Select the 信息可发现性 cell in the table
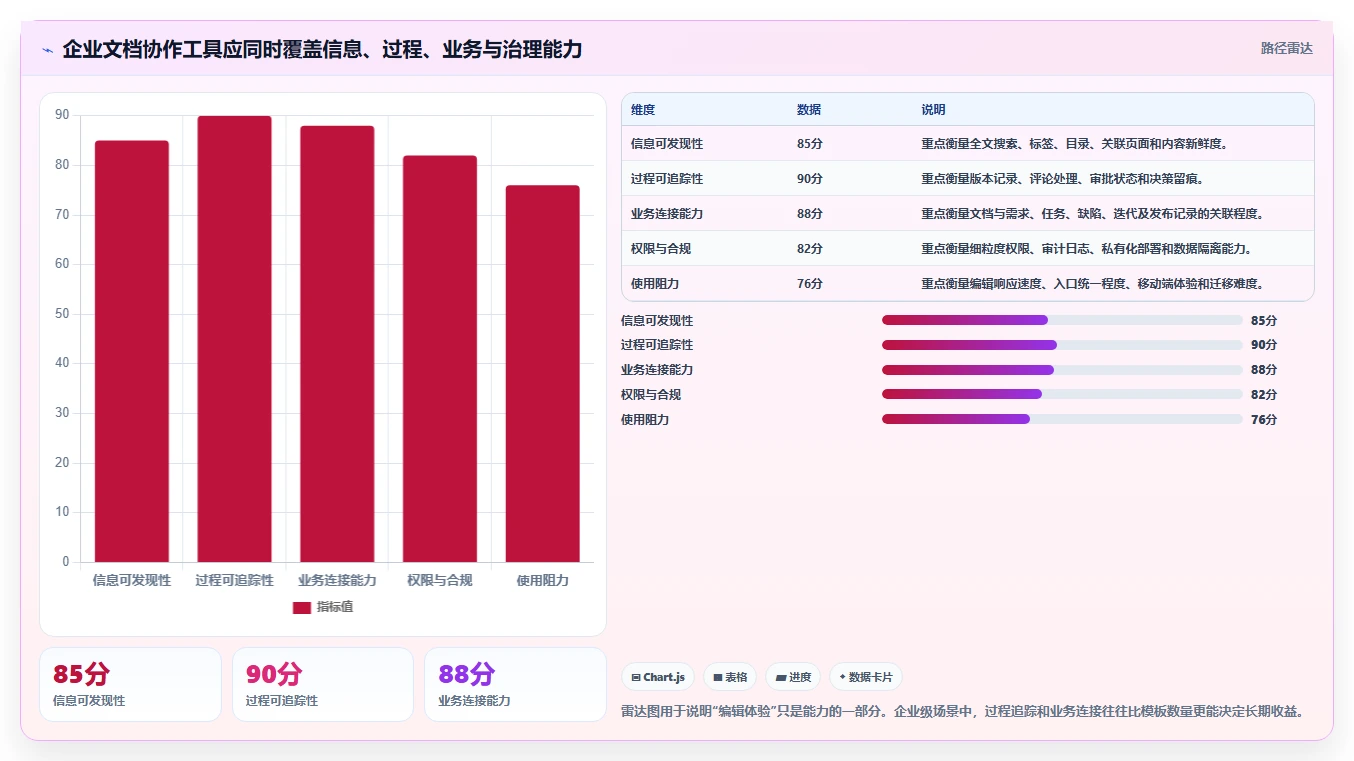This screenshot has height=761, width=1354. click(667, 144)
